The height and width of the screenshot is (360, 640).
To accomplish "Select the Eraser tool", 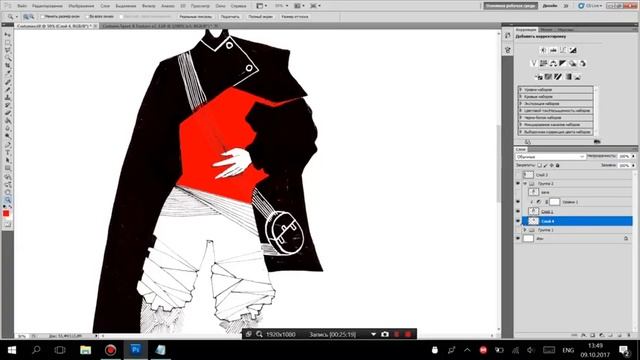I will [x=7, y=113].
